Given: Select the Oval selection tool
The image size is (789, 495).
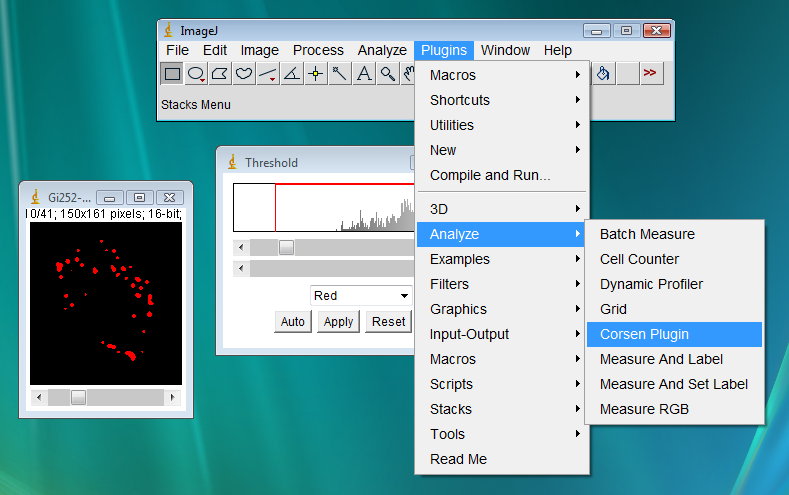Looking at the screenshot, I should click(x=196, y=74).
